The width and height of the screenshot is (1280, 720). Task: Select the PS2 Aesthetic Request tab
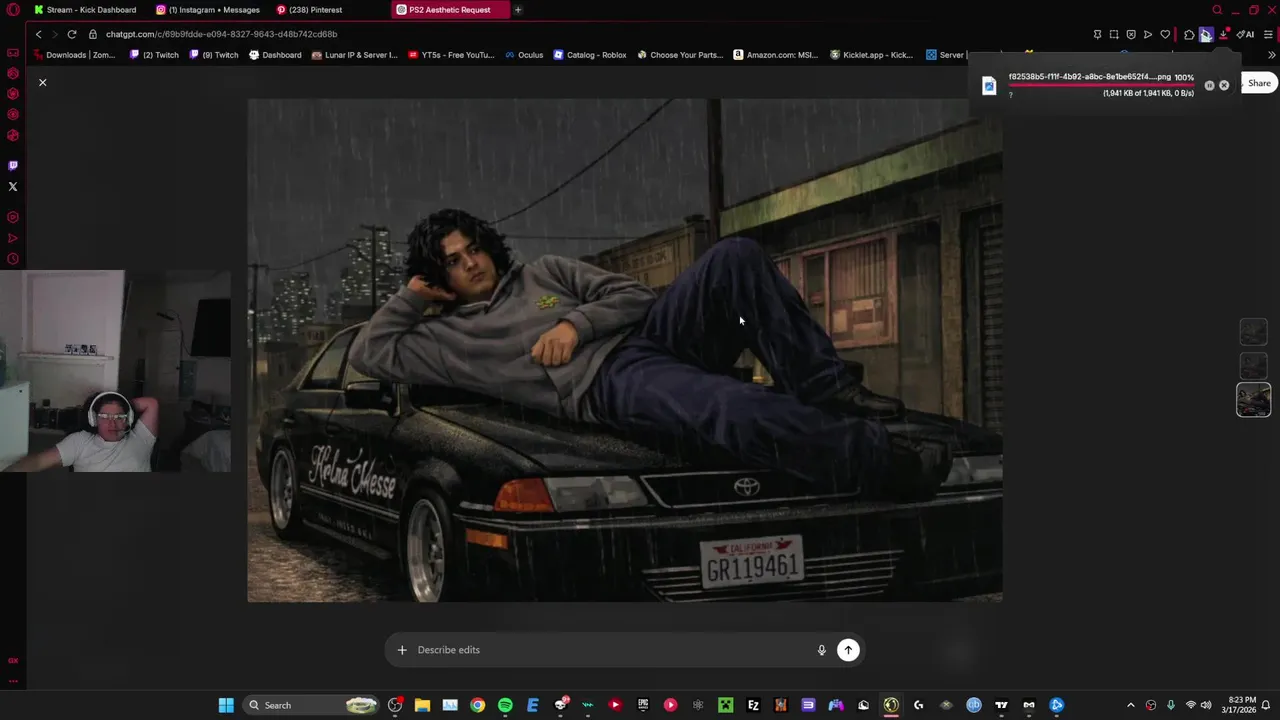pyautogui.click(x=451, y=10)
